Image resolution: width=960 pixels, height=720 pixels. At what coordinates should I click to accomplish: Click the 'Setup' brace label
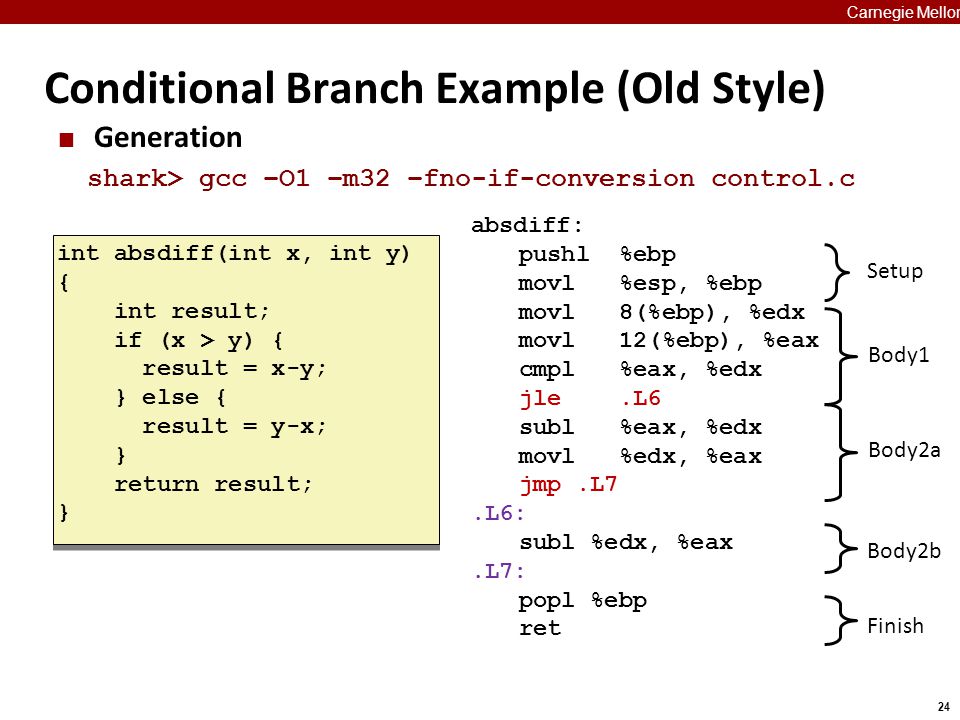coord(894,271)
